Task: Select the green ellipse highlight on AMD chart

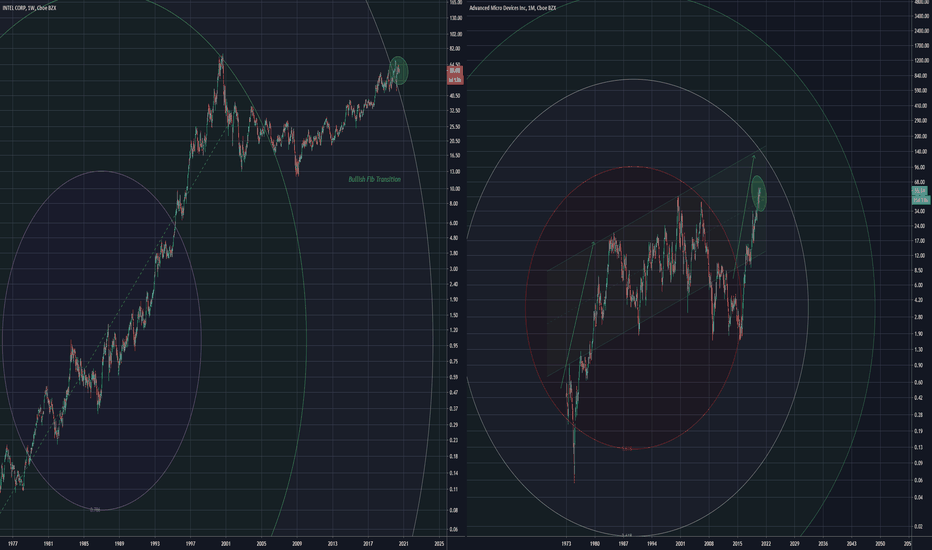Action: 758,193
